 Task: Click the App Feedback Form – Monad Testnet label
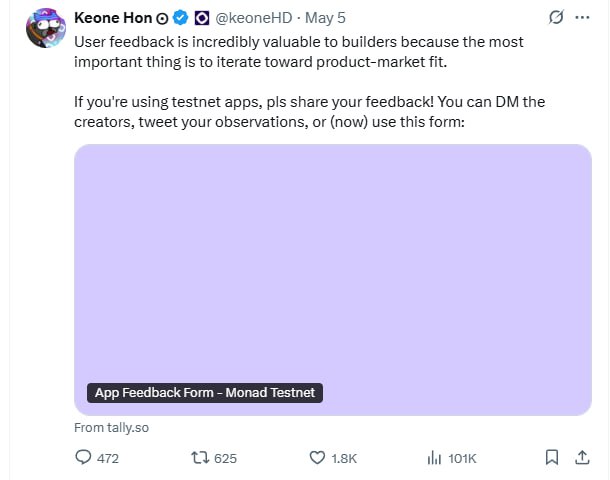point(205,393)
